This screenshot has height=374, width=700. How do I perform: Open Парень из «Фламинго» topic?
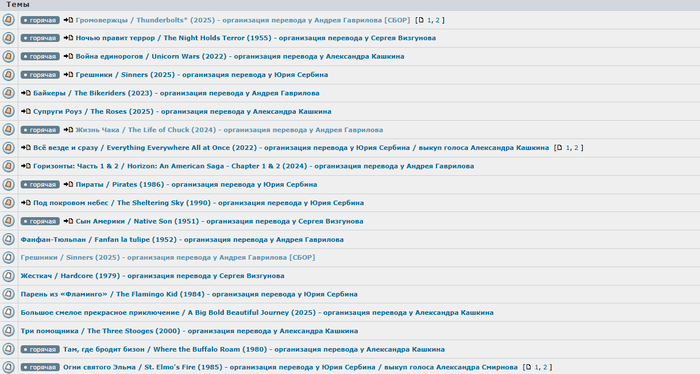[x=189, y=294]
